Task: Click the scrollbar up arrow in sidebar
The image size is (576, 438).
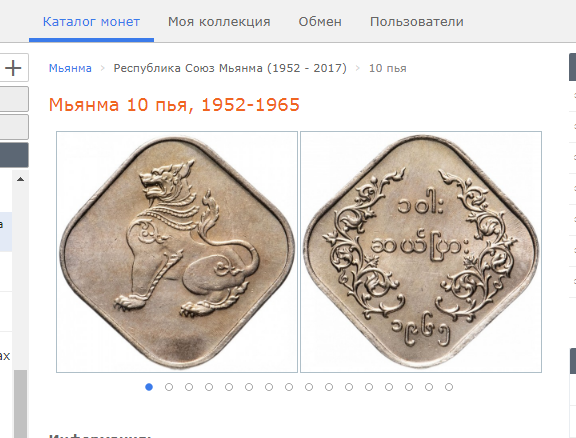Action: point(20,179)
